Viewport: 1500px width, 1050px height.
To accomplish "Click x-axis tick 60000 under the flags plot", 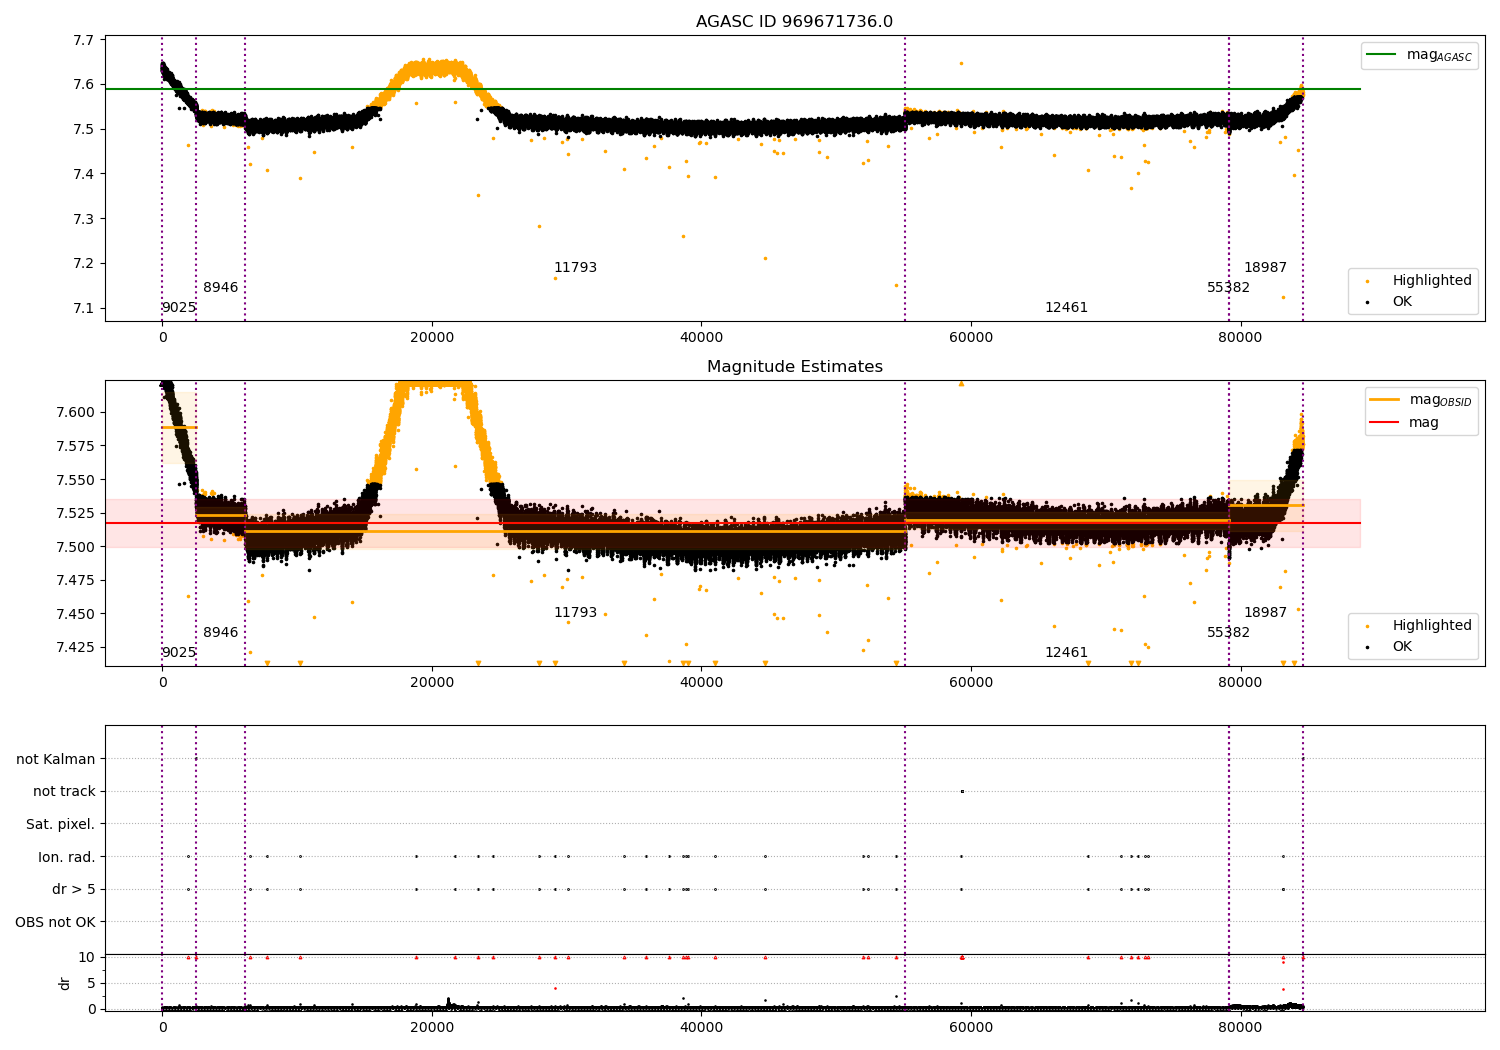I will pos(971,1028).
